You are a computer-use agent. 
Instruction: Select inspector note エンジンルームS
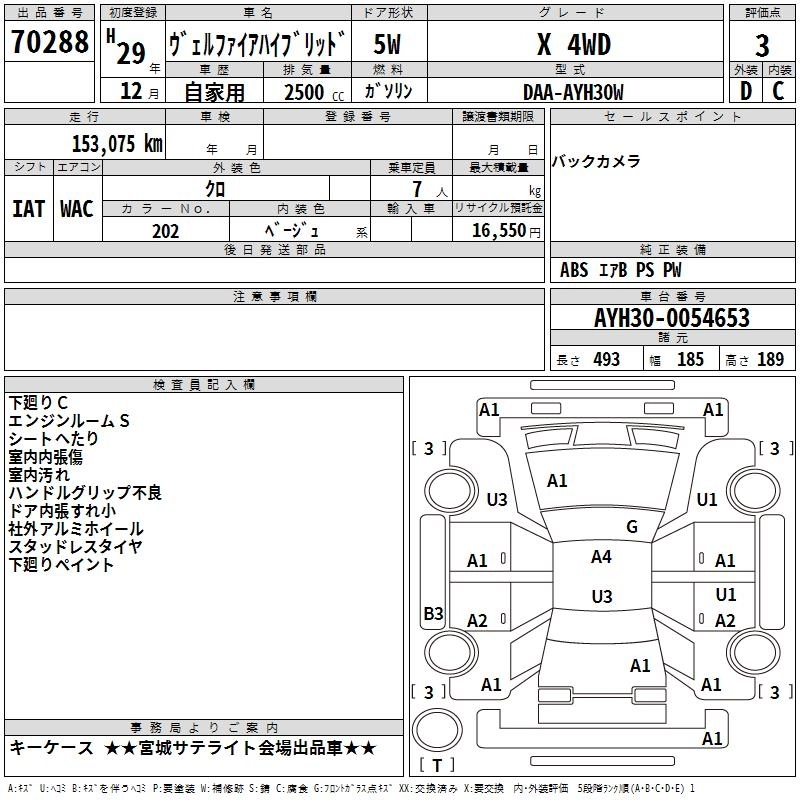[x=69, y=420]
